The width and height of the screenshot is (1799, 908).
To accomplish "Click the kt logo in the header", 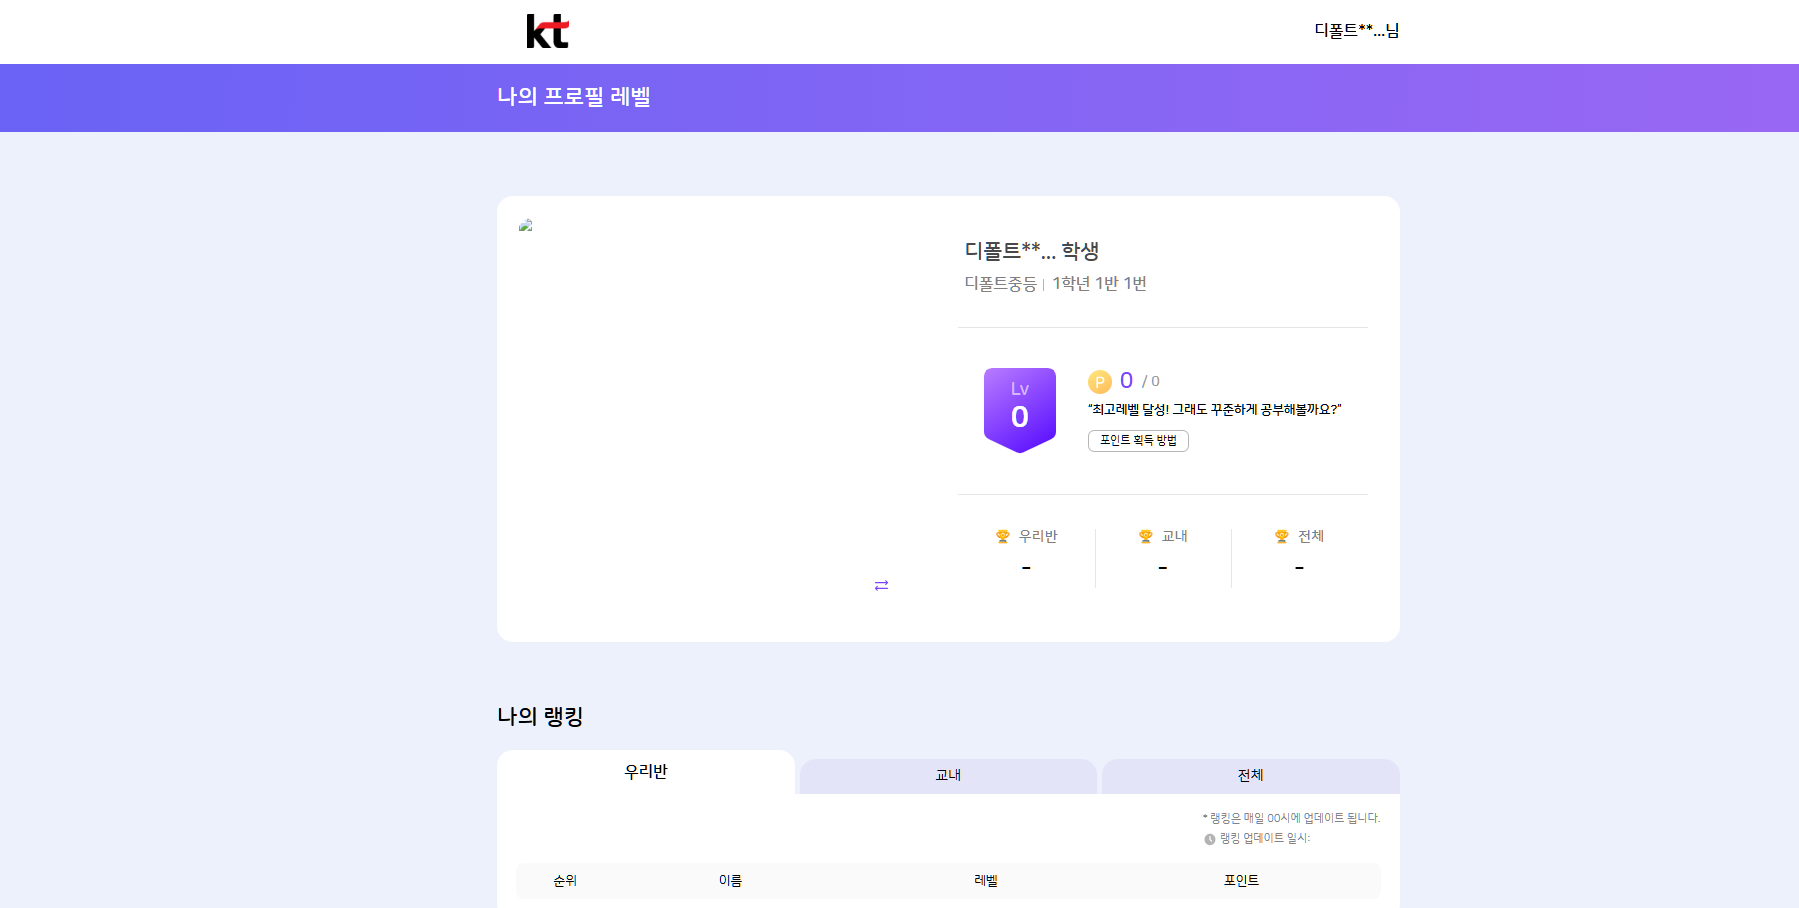I will point(547,31).
